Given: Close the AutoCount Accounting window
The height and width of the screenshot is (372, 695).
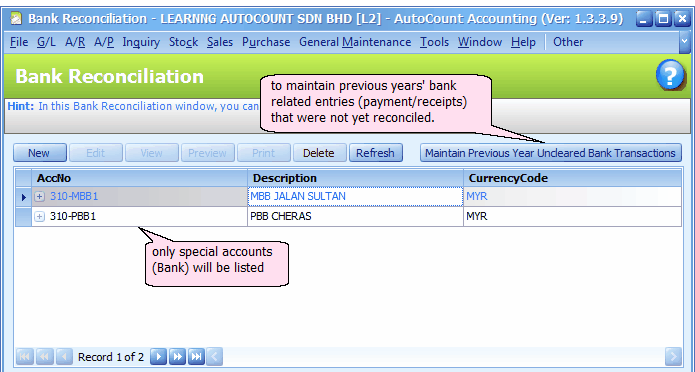Looking at the screenshot, I should (x=682, y=19).
